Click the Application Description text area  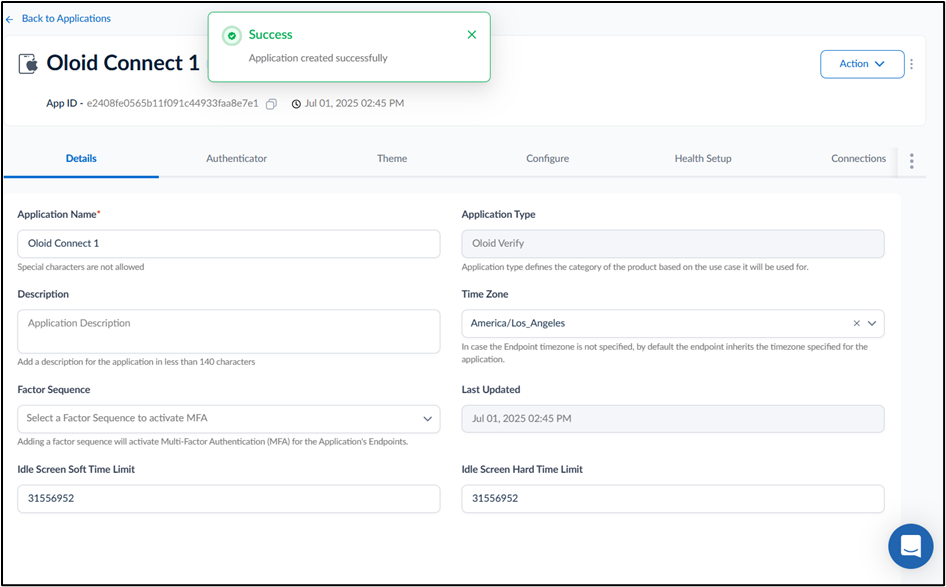coord(229,331)
